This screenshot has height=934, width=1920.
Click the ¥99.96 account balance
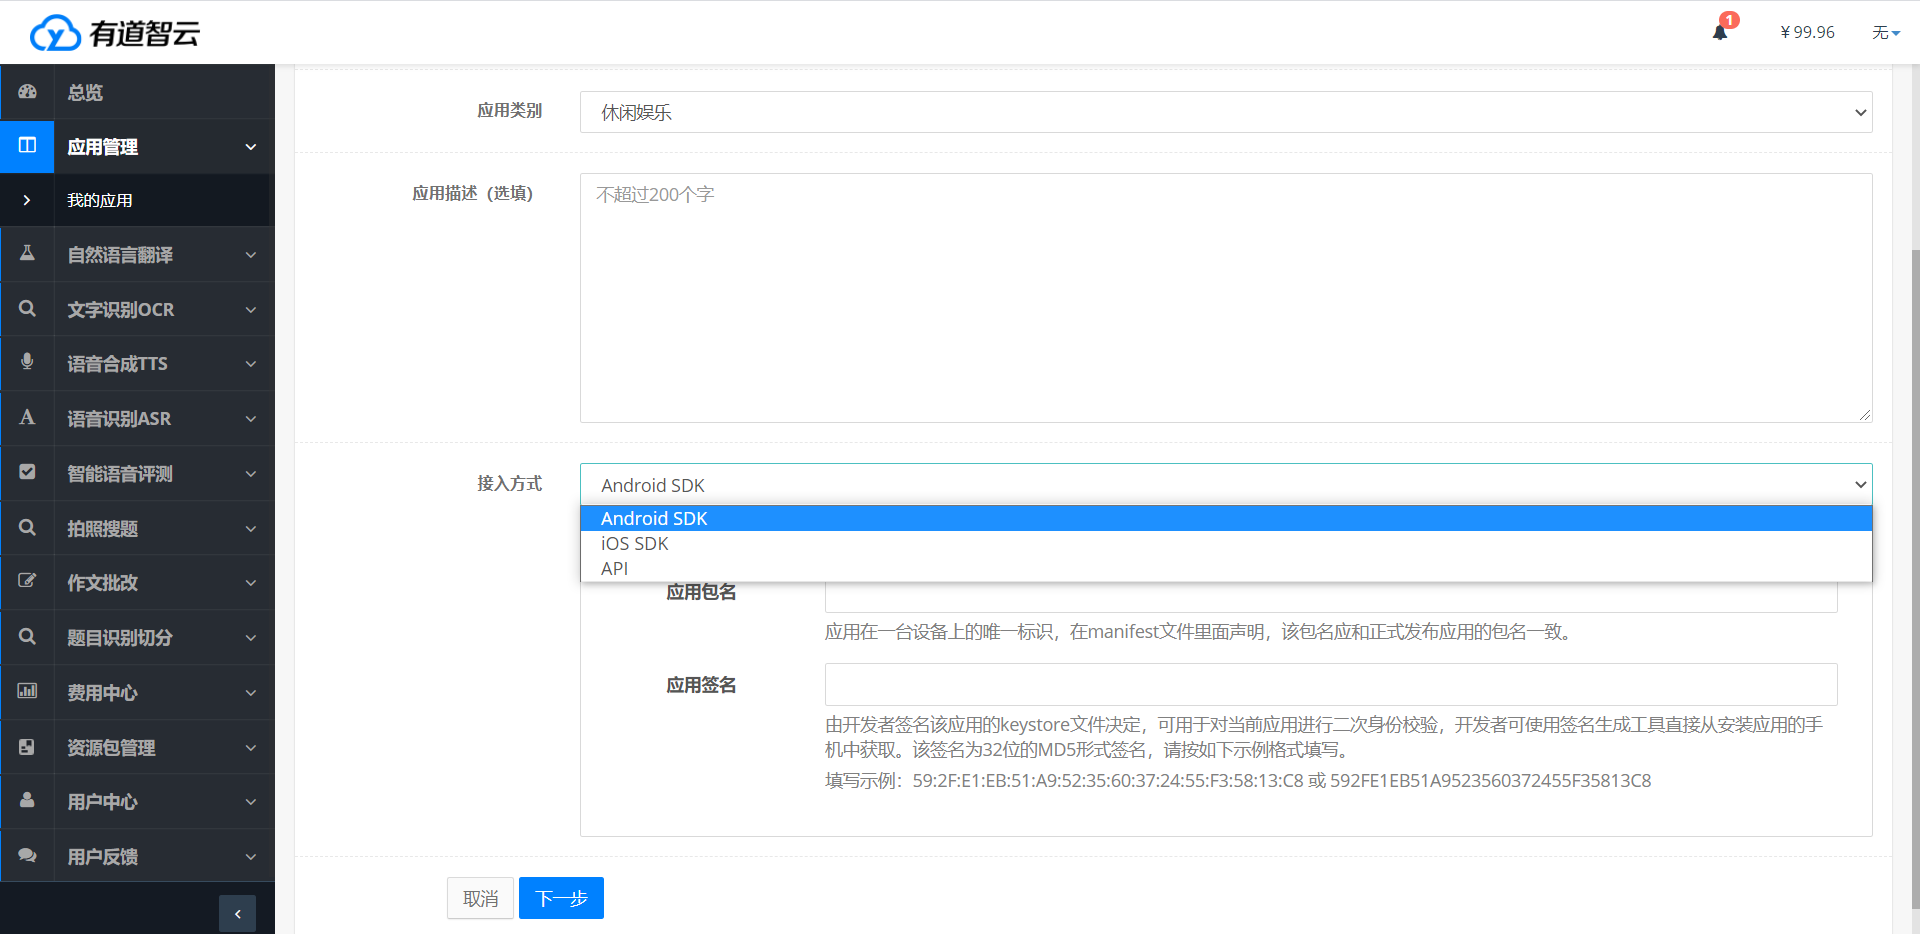click(1807, 32)
